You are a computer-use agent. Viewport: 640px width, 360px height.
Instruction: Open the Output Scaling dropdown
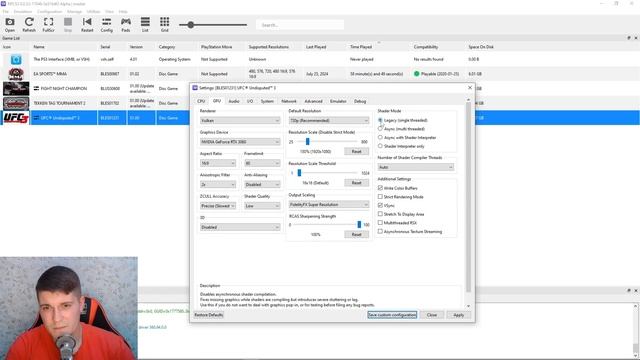pos(329,204)
